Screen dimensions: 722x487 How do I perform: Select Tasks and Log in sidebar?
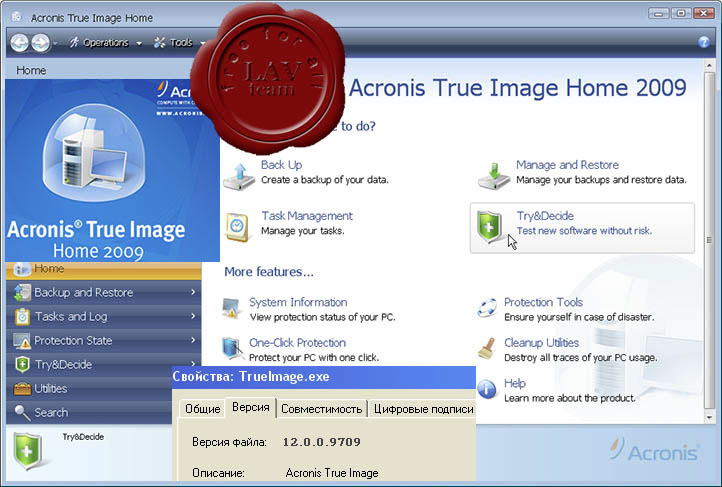[x=104, y=317]
